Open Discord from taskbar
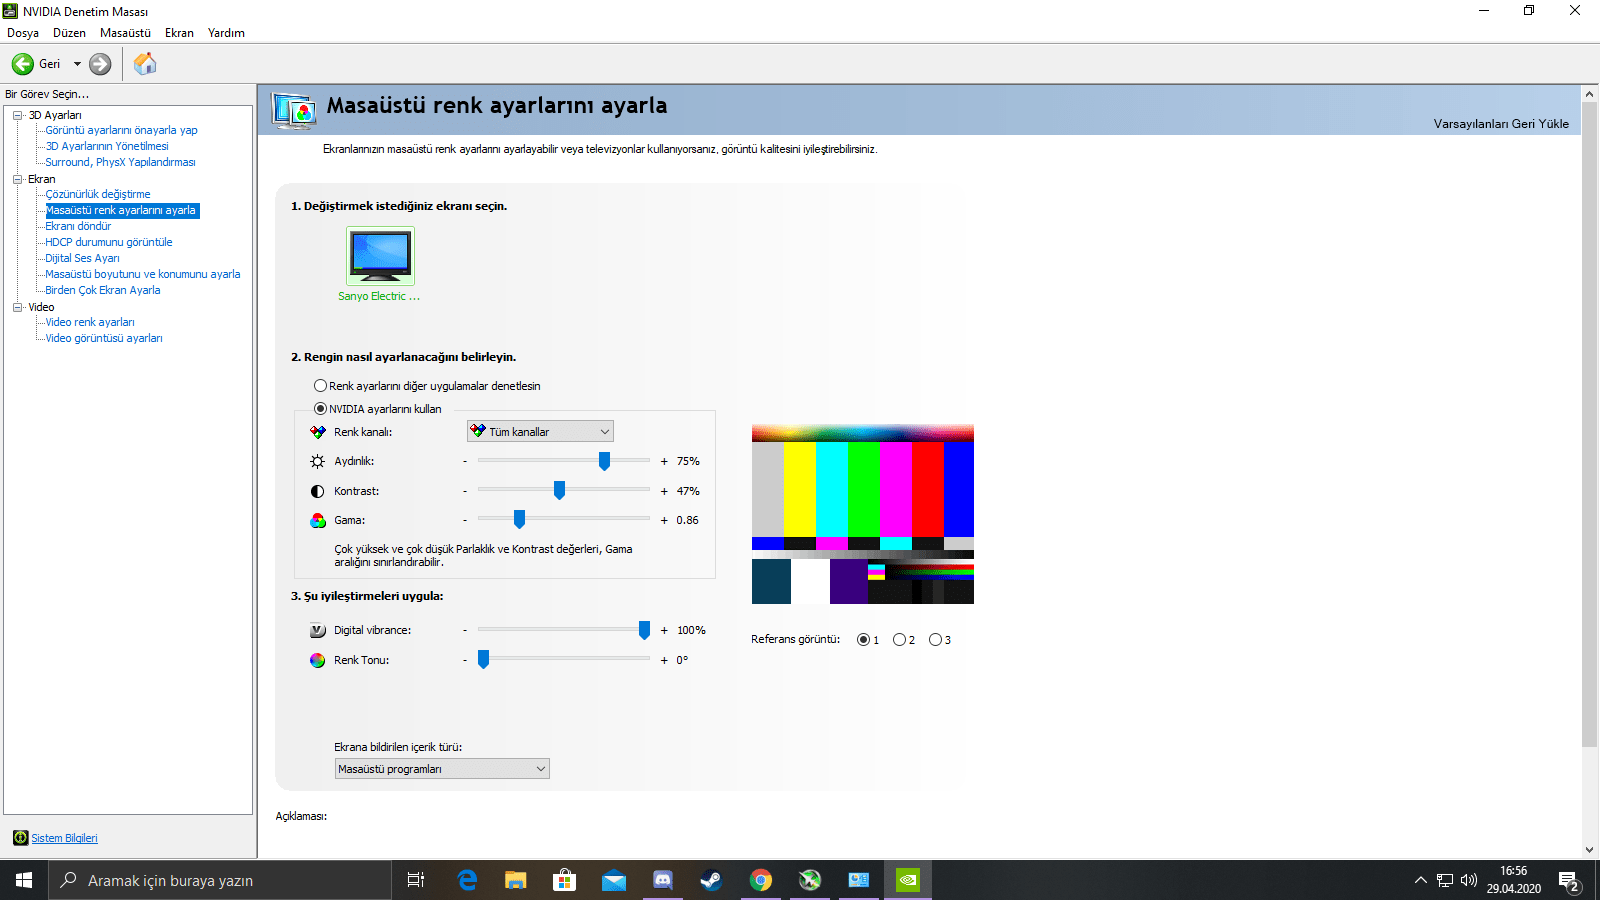This screenshot has height=900, width=1600. point(663,880)
